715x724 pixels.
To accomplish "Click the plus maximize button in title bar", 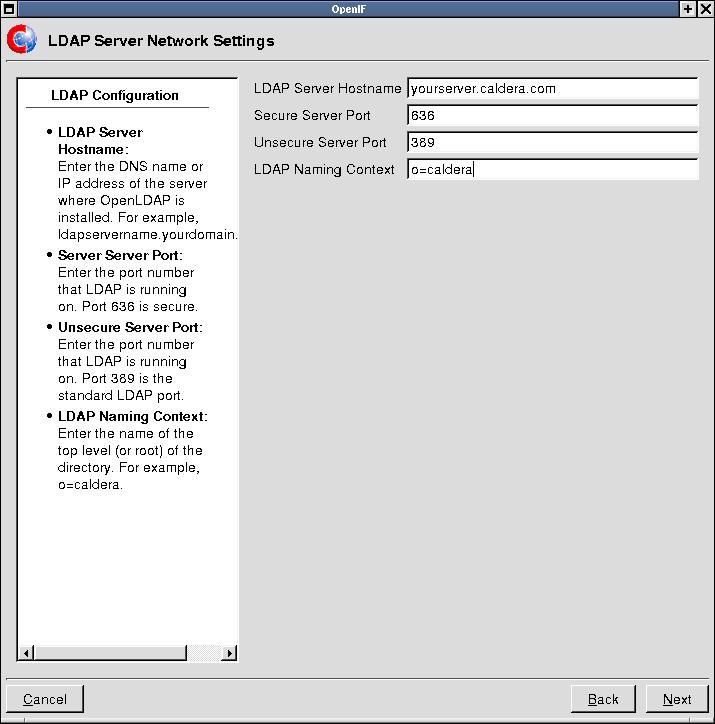I will [x=689, y=8].
